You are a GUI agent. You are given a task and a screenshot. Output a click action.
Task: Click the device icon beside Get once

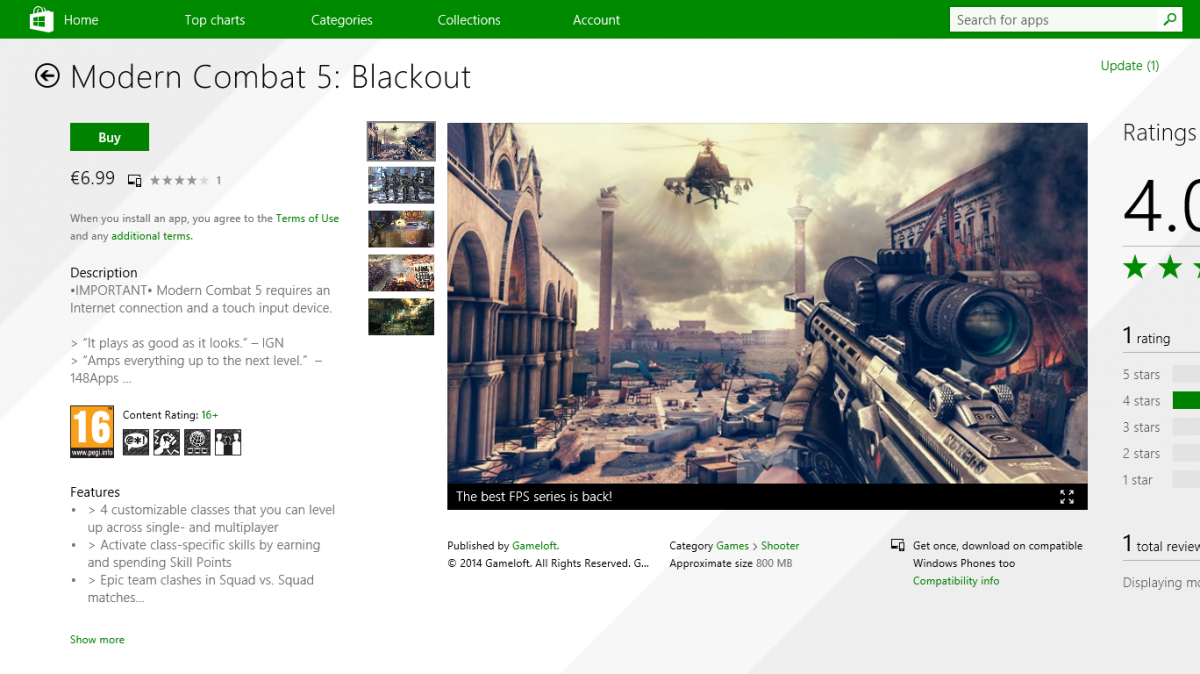[x=898, y=546]
